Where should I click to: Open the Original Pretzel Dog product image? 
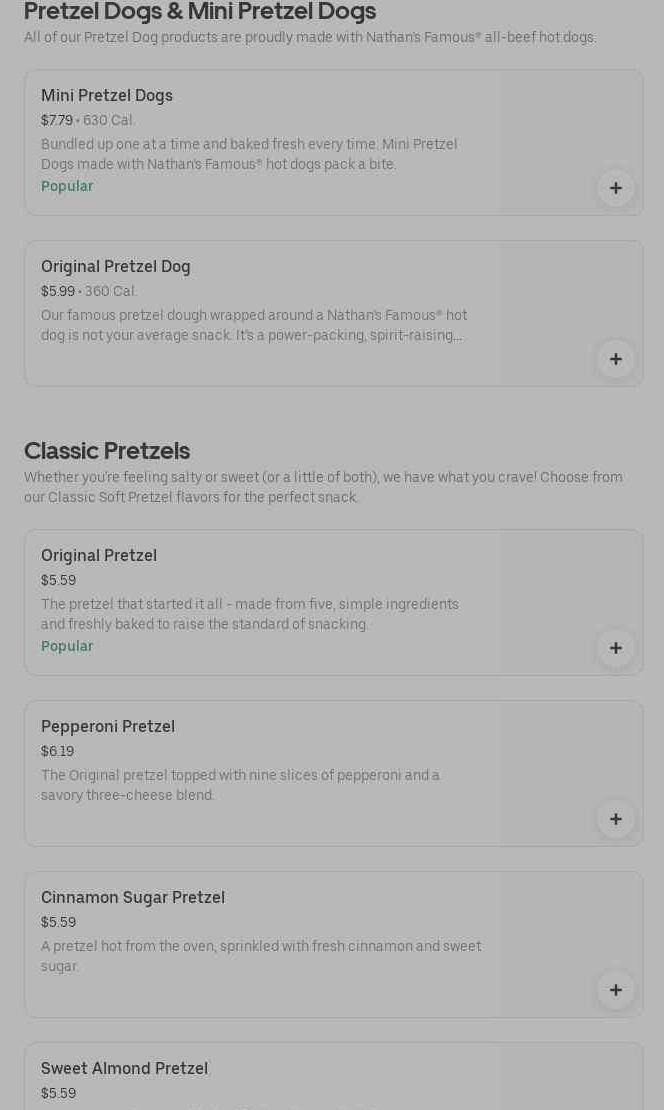tap(570, 300)
